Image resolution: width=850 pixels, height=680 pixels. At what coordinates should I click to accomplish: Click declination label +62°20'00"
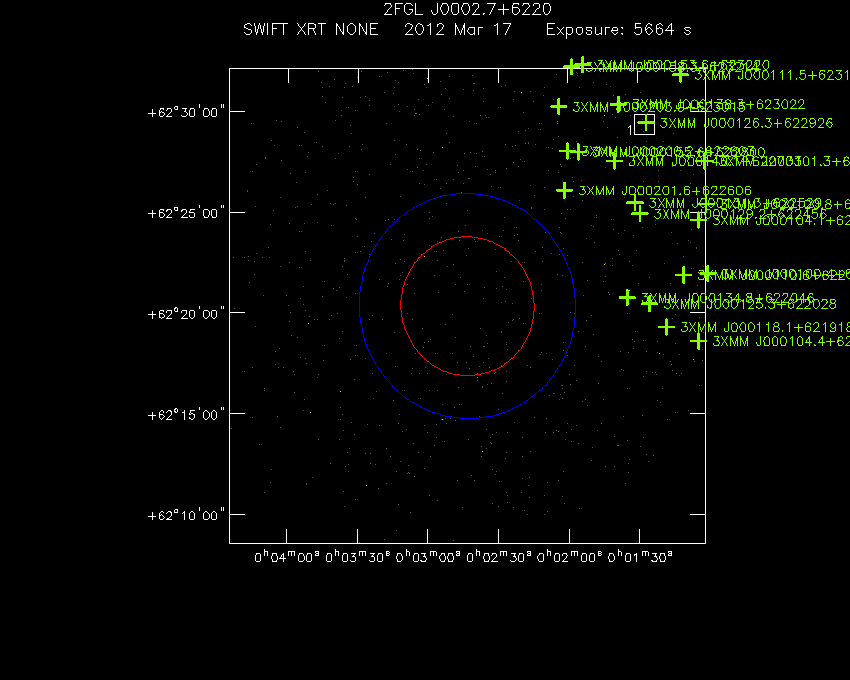pos(186,314)
